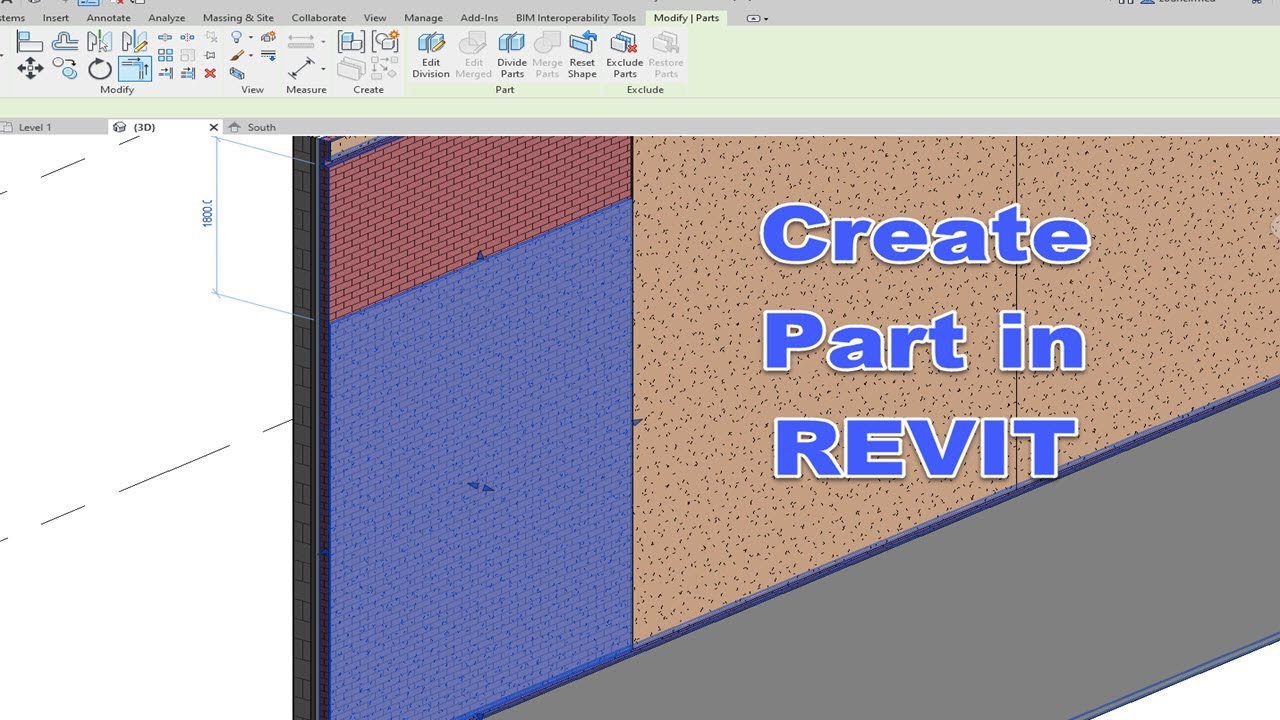Viewport: 1280px width, 720px height.
Task: Open the Manage ribbon tab
Action: (423, 18)
